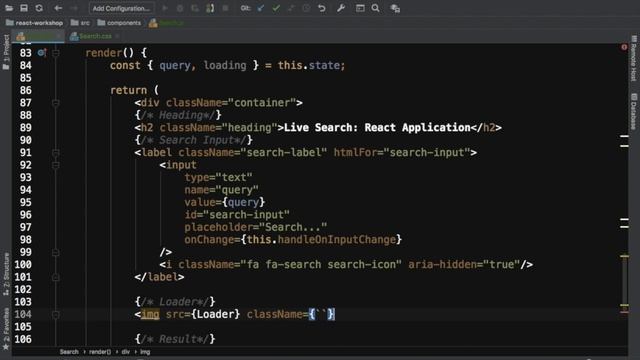This screenshot has height=360, width=640.
Task: Close the Search.css tab
Action: [117, 36]
